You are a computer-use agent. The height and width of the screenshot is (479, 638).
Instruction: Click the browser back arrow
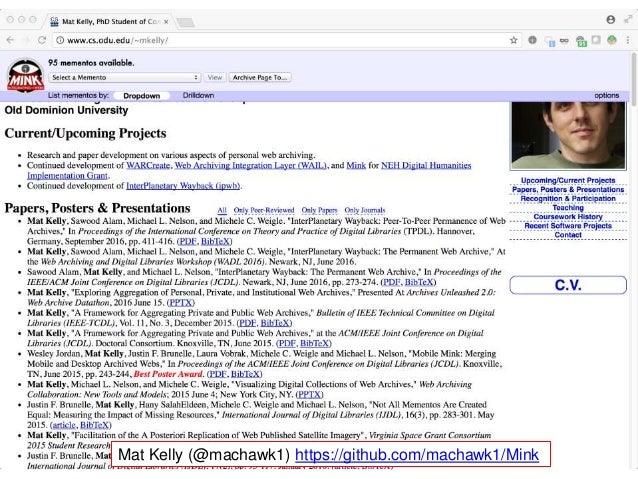(10, 40)
